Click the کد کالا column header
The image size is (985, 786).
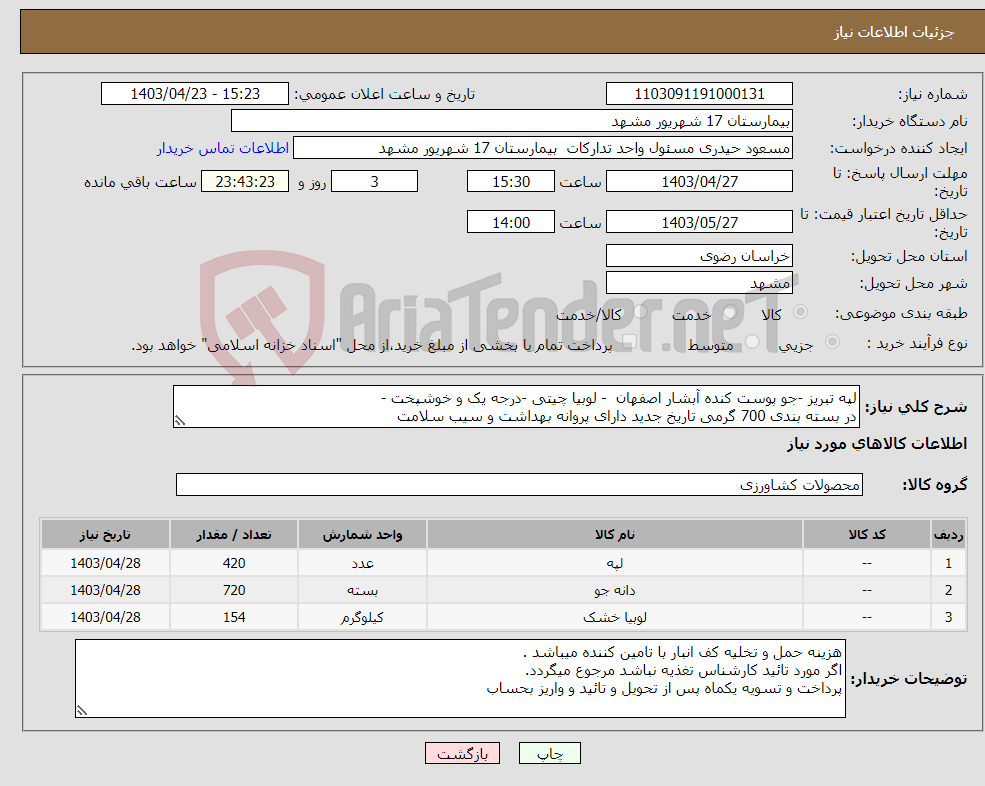coord(867,535)
